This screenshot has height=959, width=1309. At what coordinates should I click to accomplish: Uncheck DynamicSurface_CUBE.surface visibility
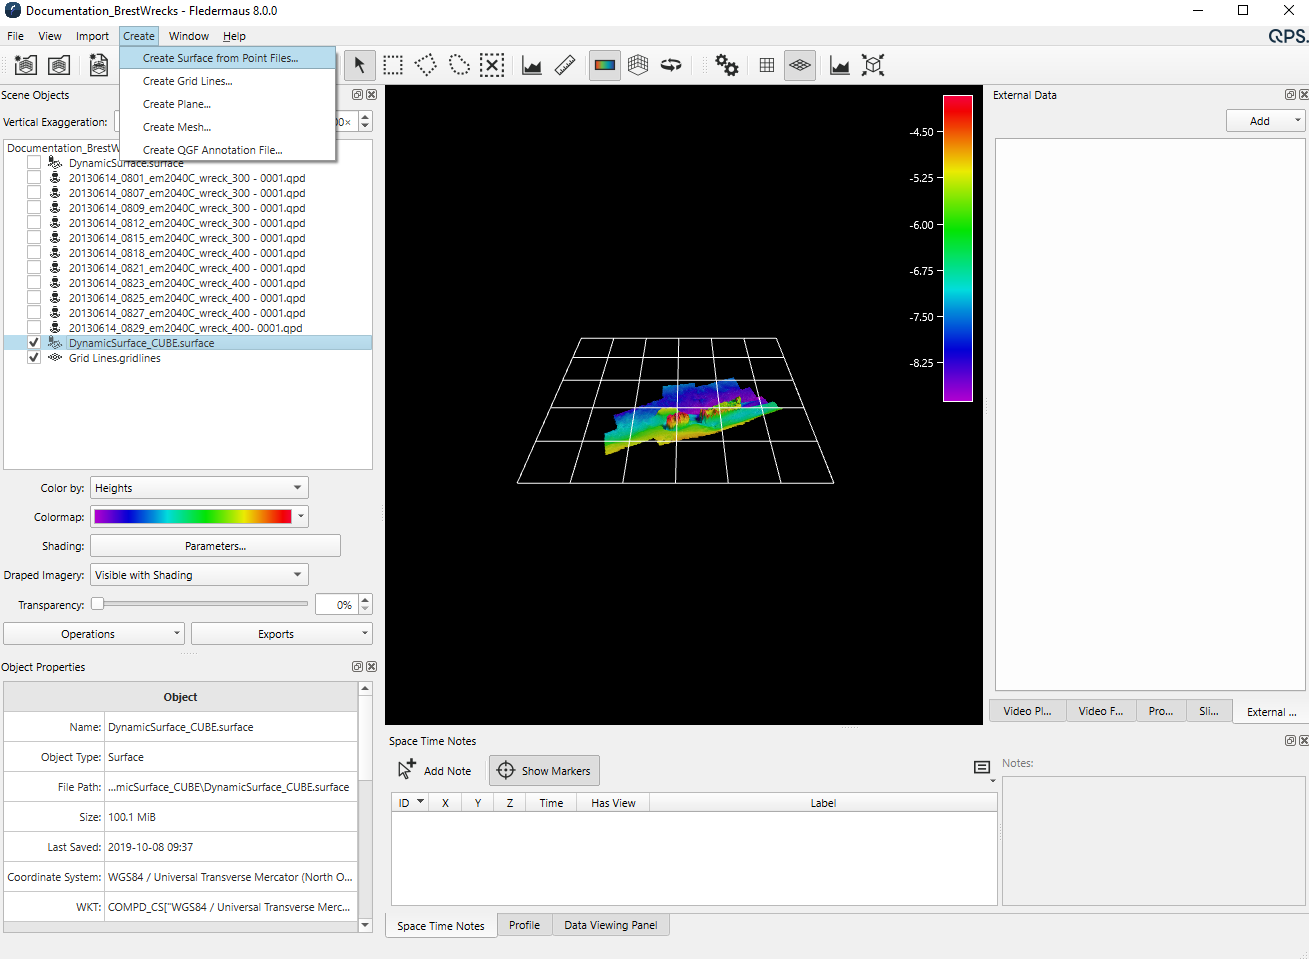click(34, 343)
